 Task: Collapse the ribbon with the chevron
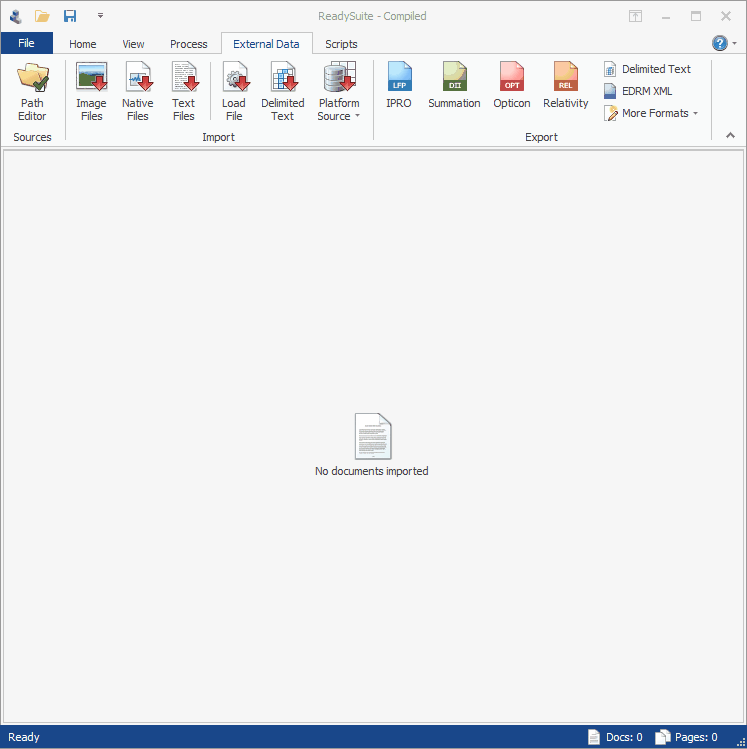point(730,135)
